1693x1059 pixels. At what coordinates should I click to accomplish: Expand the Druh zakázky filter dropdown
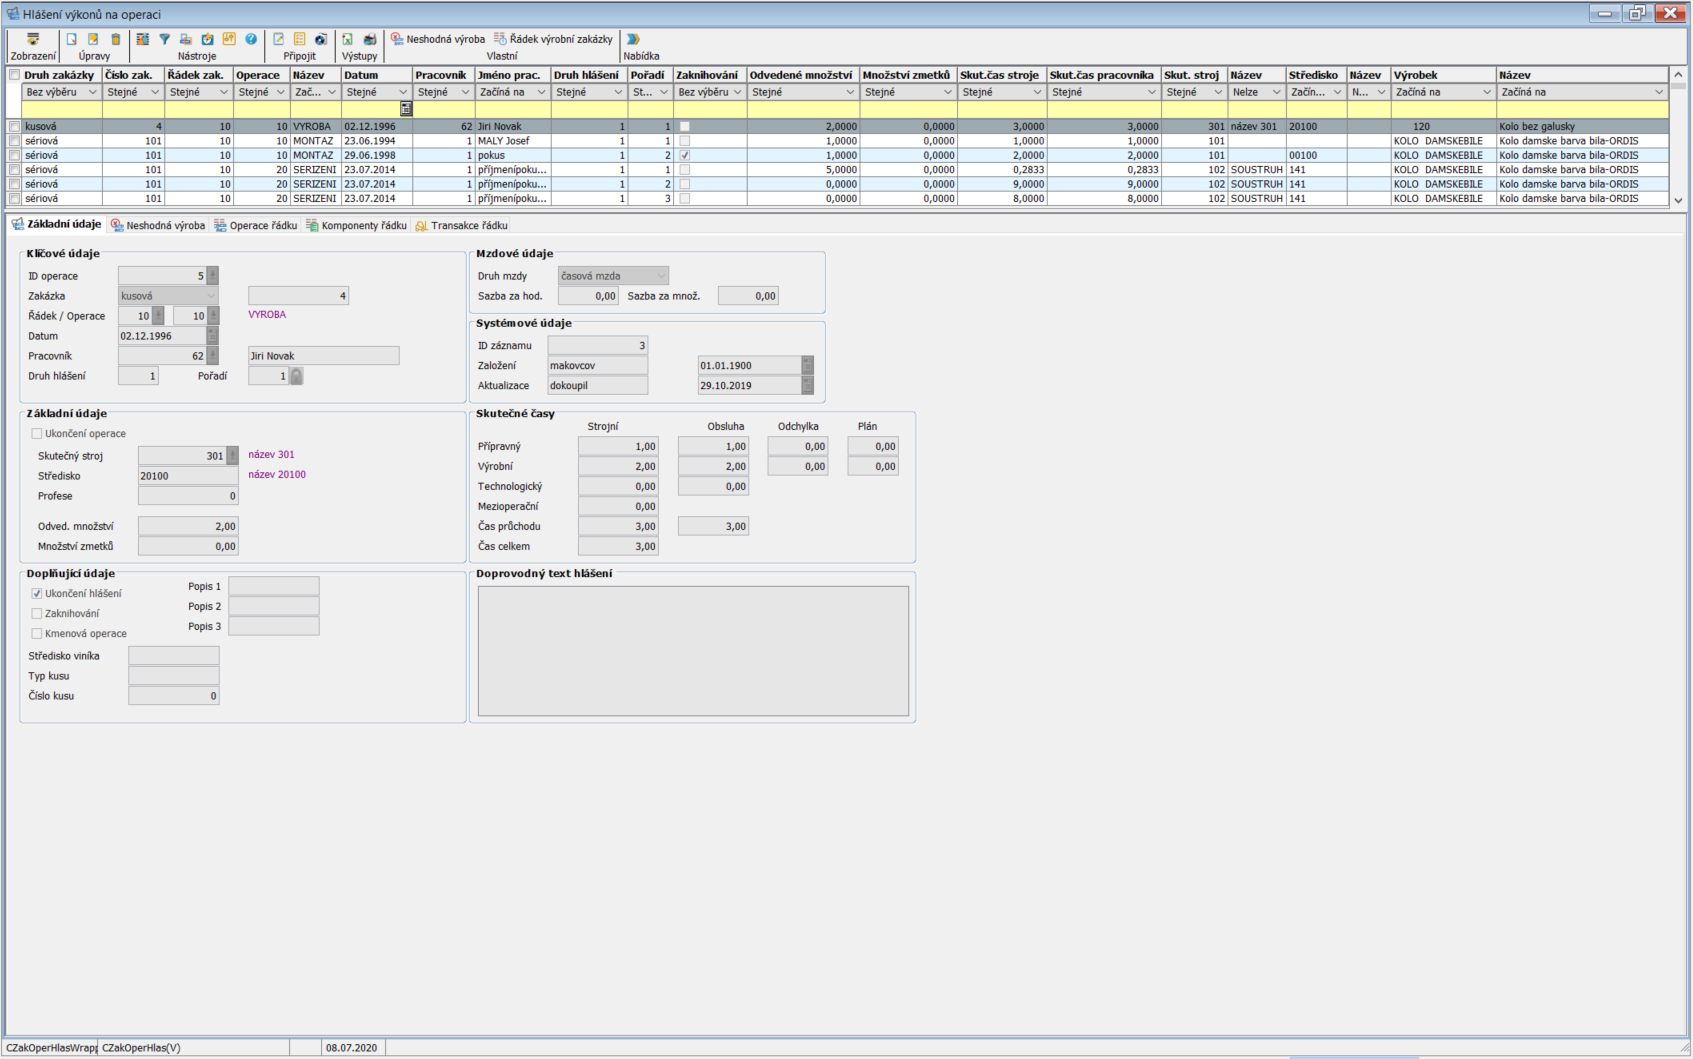92,92
